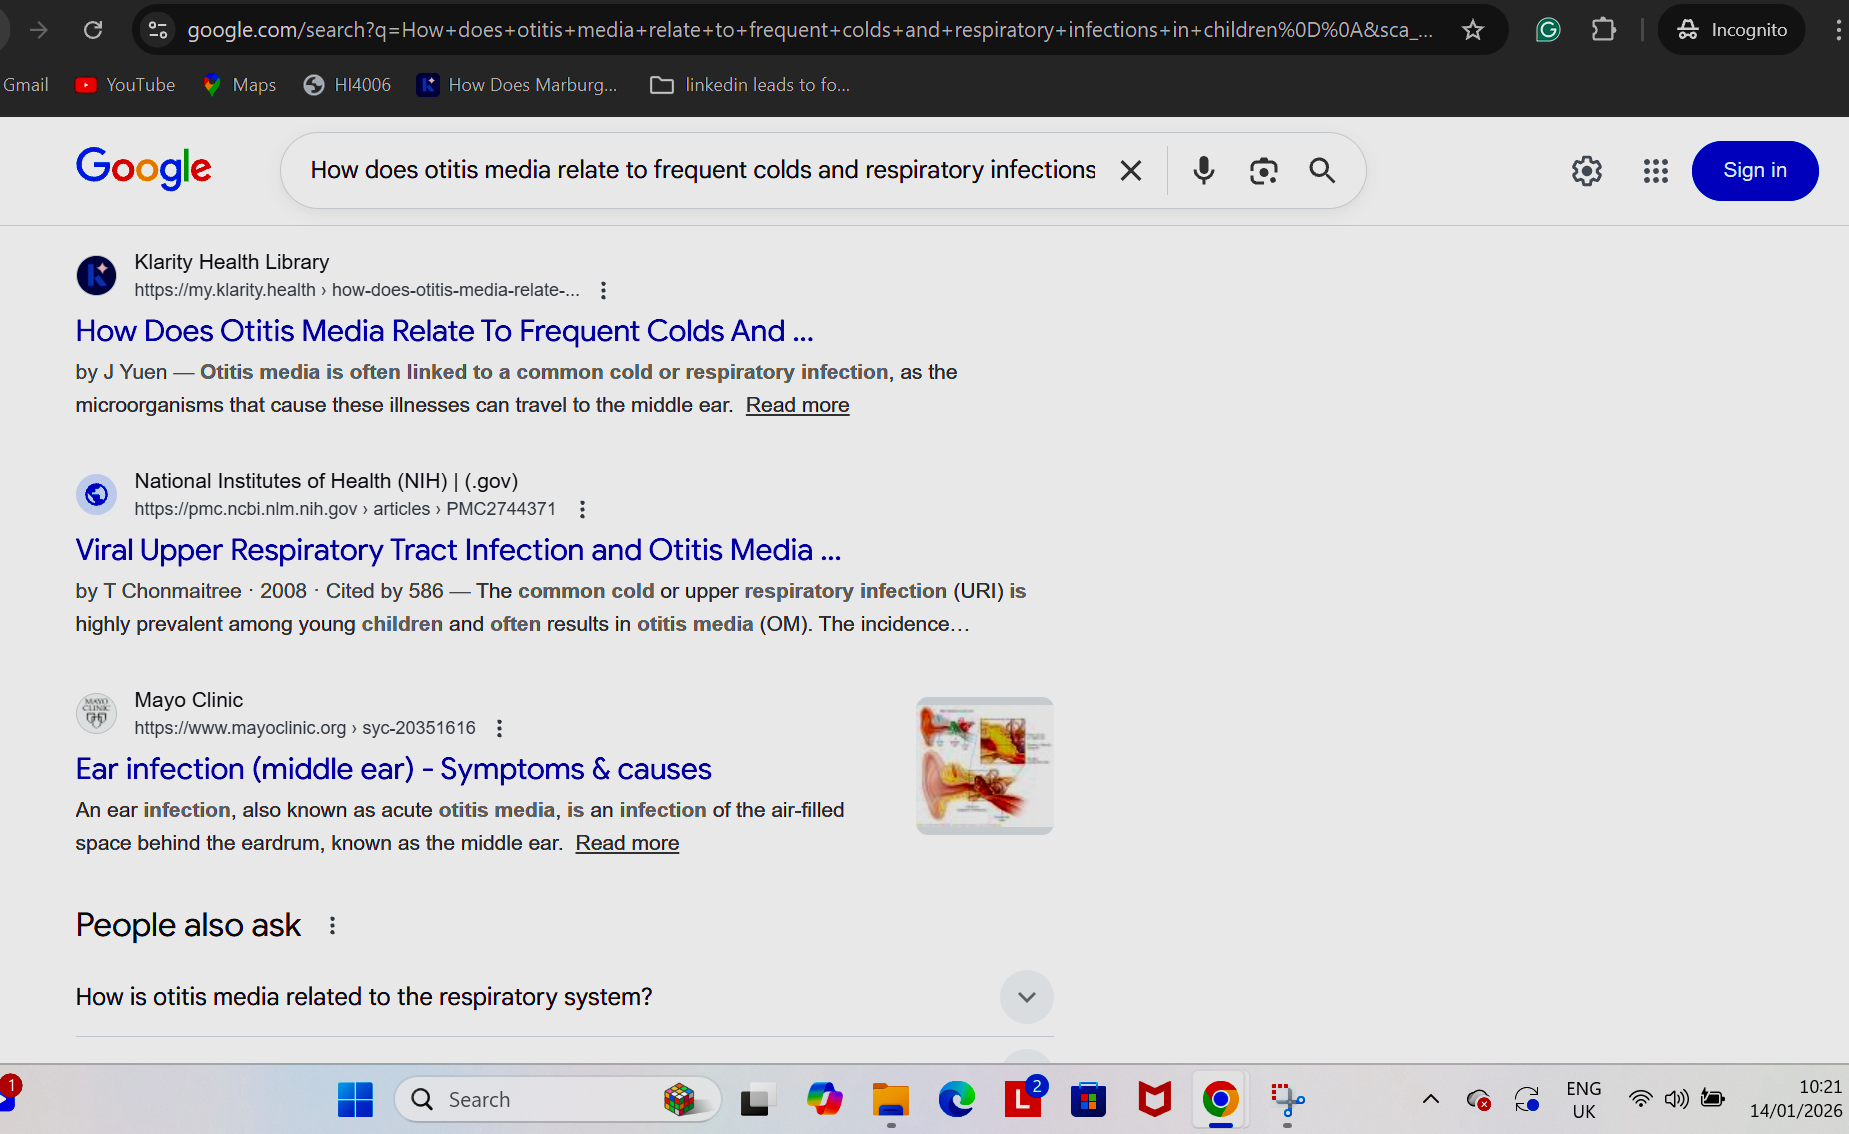Screen dimensions: 1849x1134
Task: Open the Viral Upper Respiratory Tract Infection article
Action: coord(457,549)
